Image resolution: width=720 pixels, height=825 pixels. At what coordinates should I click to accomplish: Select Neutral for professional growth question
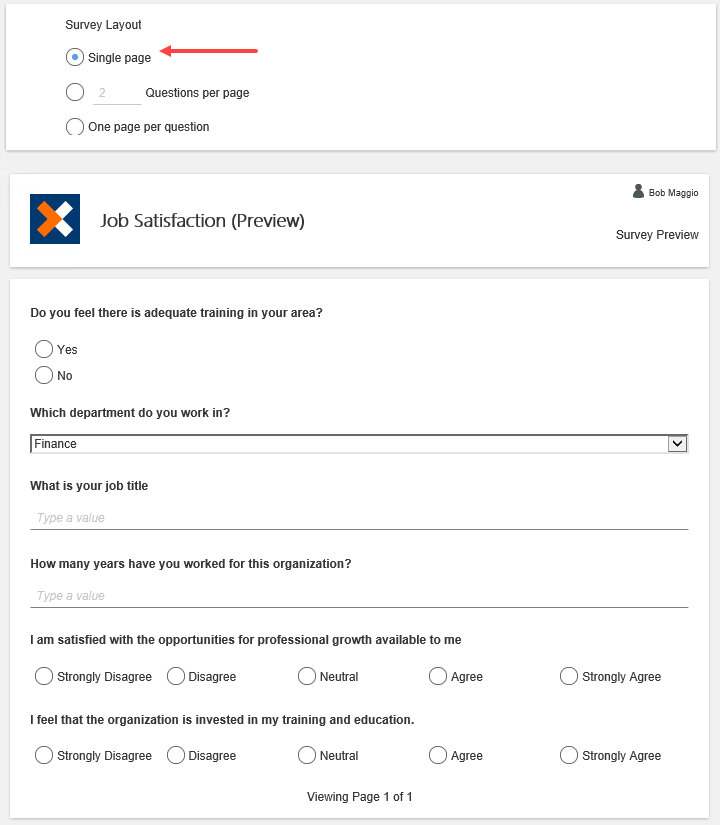pyautogui.click(x=306, y=676)
